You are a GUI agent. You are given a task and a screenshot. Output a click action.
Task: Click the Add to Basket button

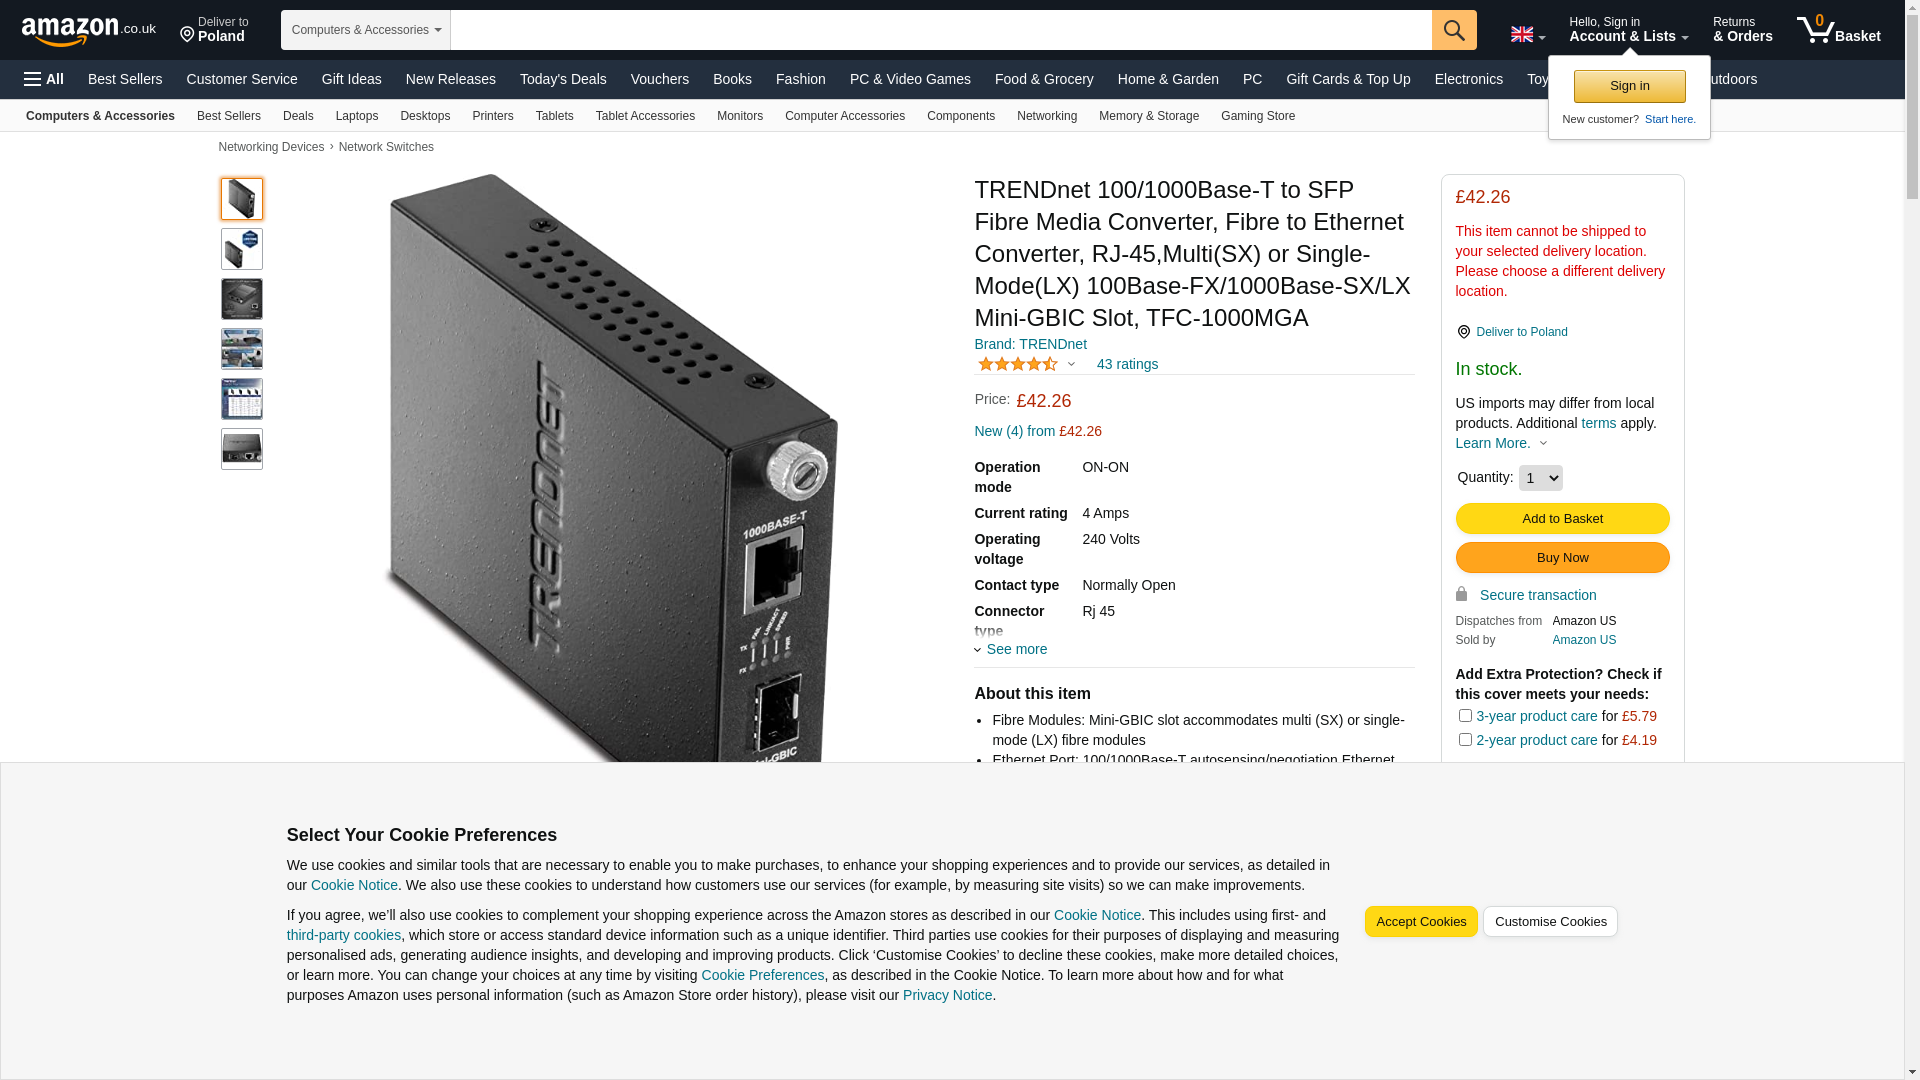(x=1562, y=518)
